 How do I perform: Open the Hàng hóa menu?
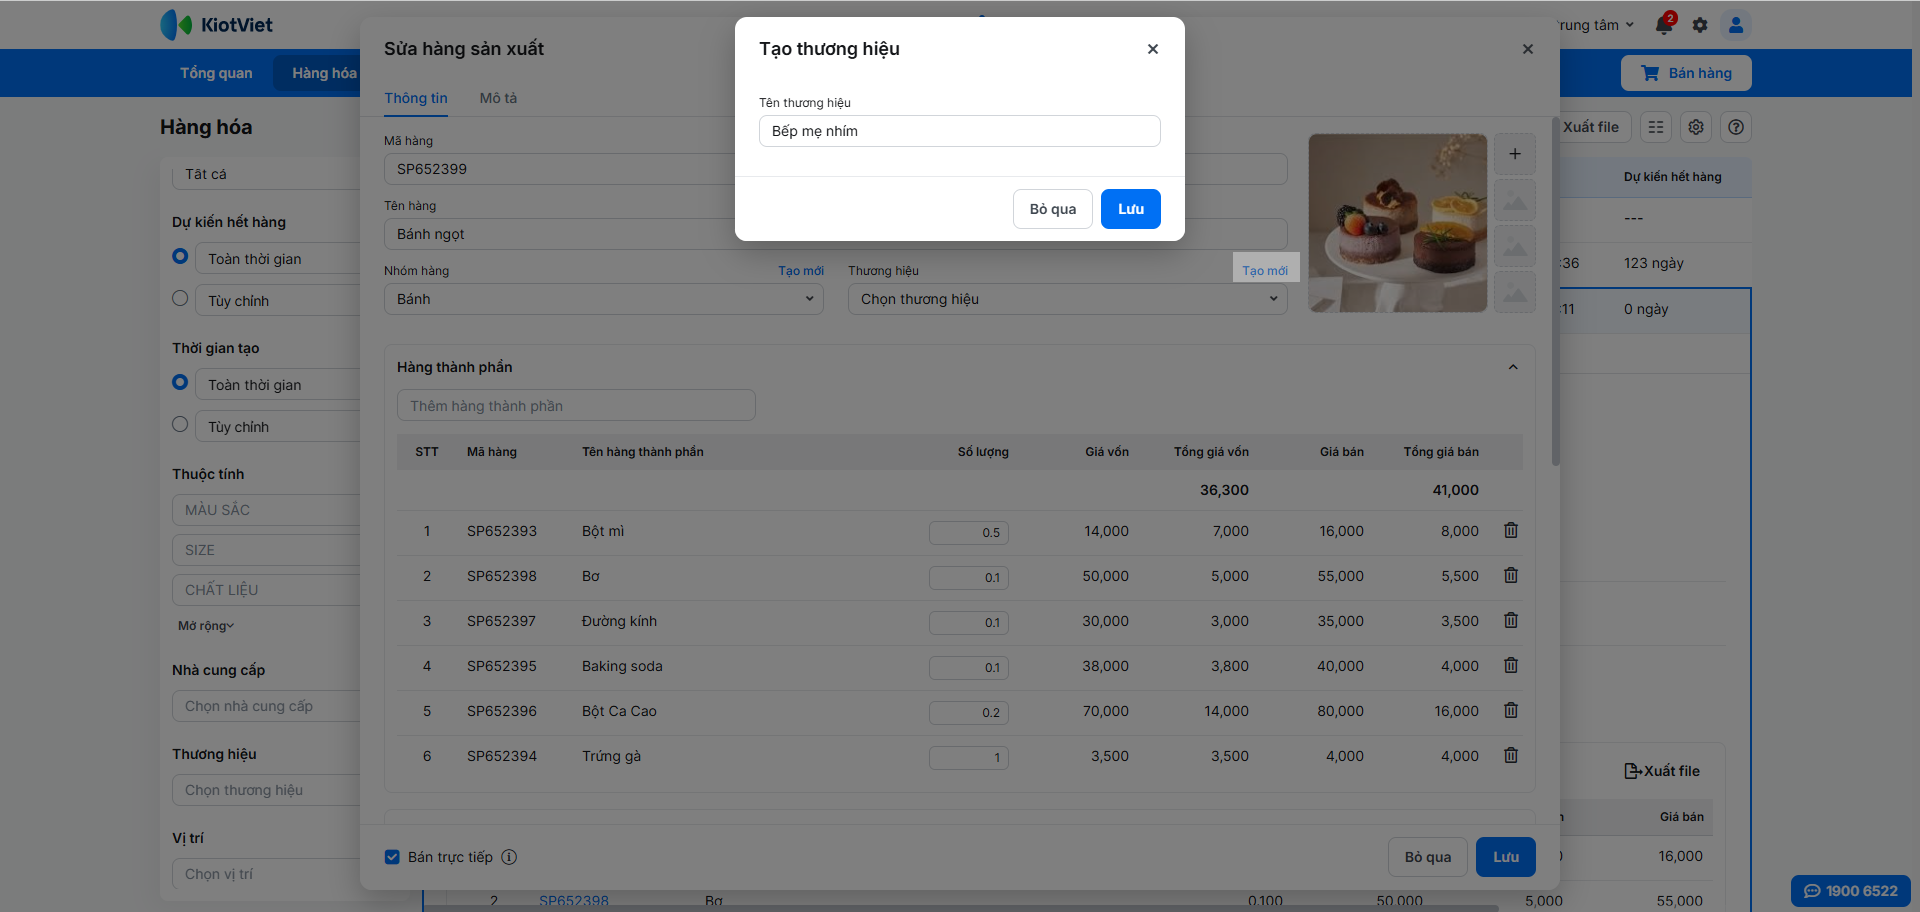(324, 73)
